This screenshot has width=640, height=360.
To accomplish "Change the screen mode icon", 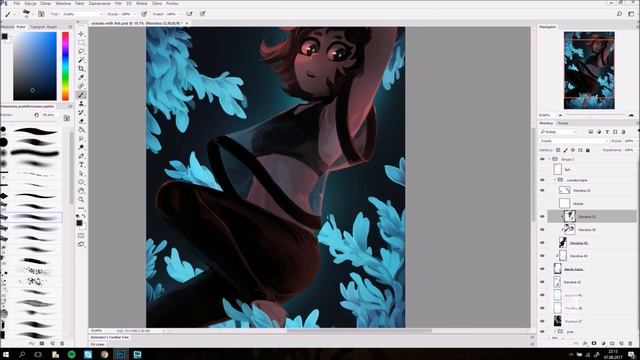I will pyautogui.click(x=81, y=244).
